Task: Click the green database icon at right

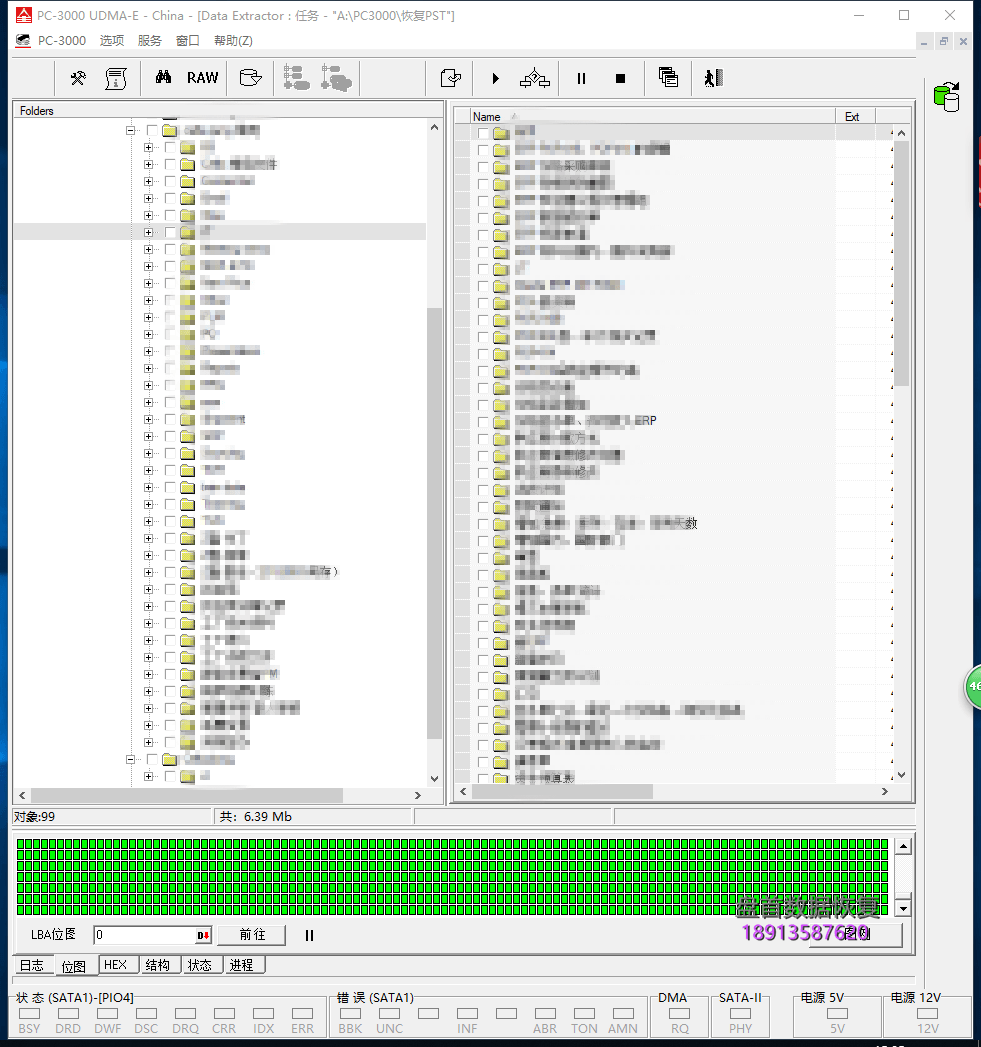Action: coord(947,97)
